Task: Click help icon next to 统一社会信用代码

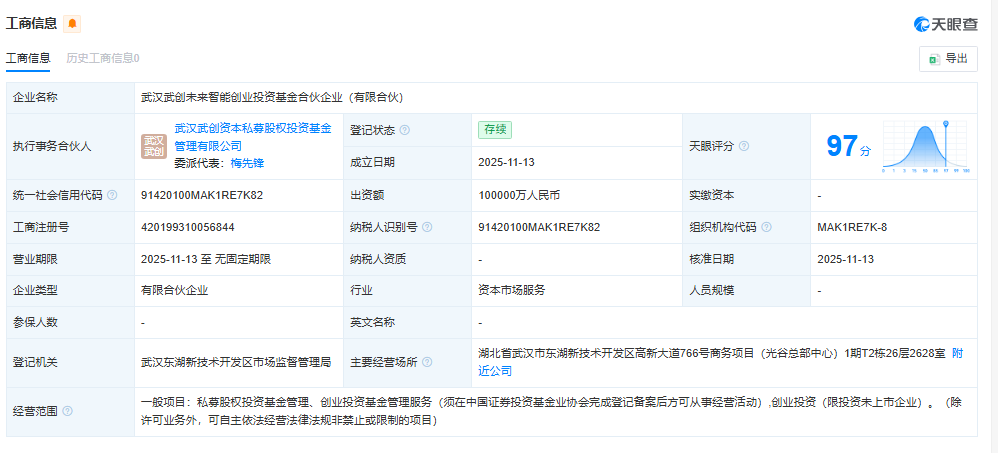Action: click(112, 195)
